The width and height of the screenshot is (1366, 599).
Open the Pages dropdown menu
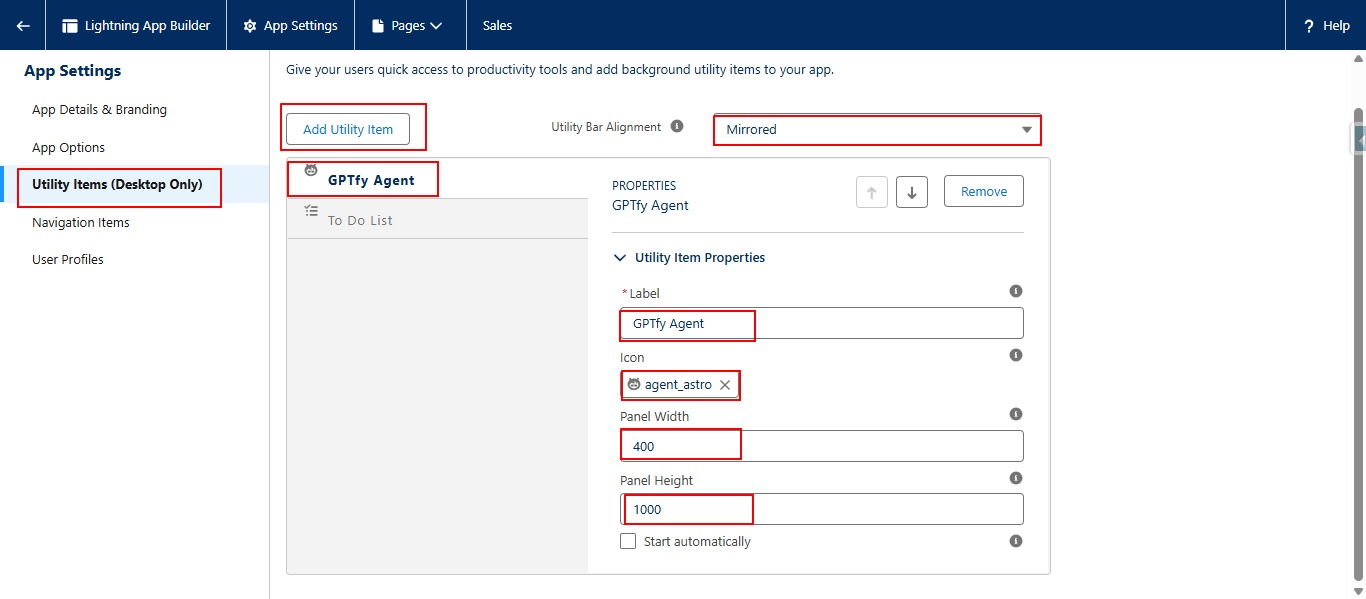pyautogui.click(x=408, y=26)
